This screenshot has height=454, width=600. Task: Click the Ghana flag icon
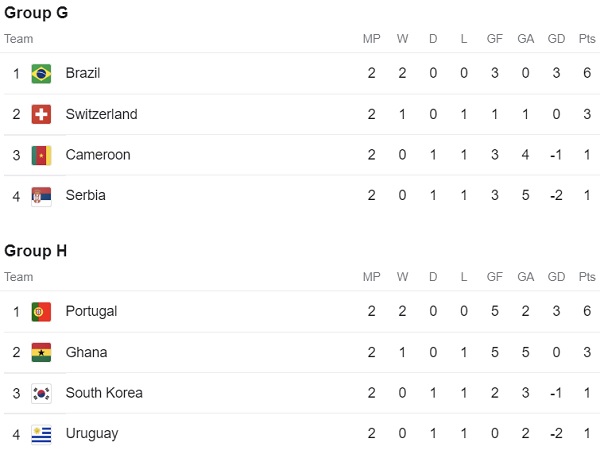41,353
